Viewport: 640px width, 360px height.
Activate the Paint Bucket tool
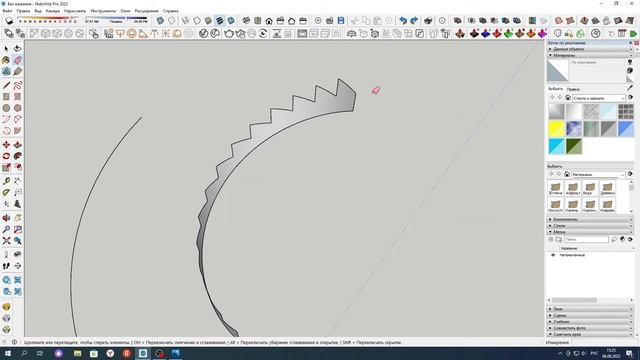(x=6, y=60)
